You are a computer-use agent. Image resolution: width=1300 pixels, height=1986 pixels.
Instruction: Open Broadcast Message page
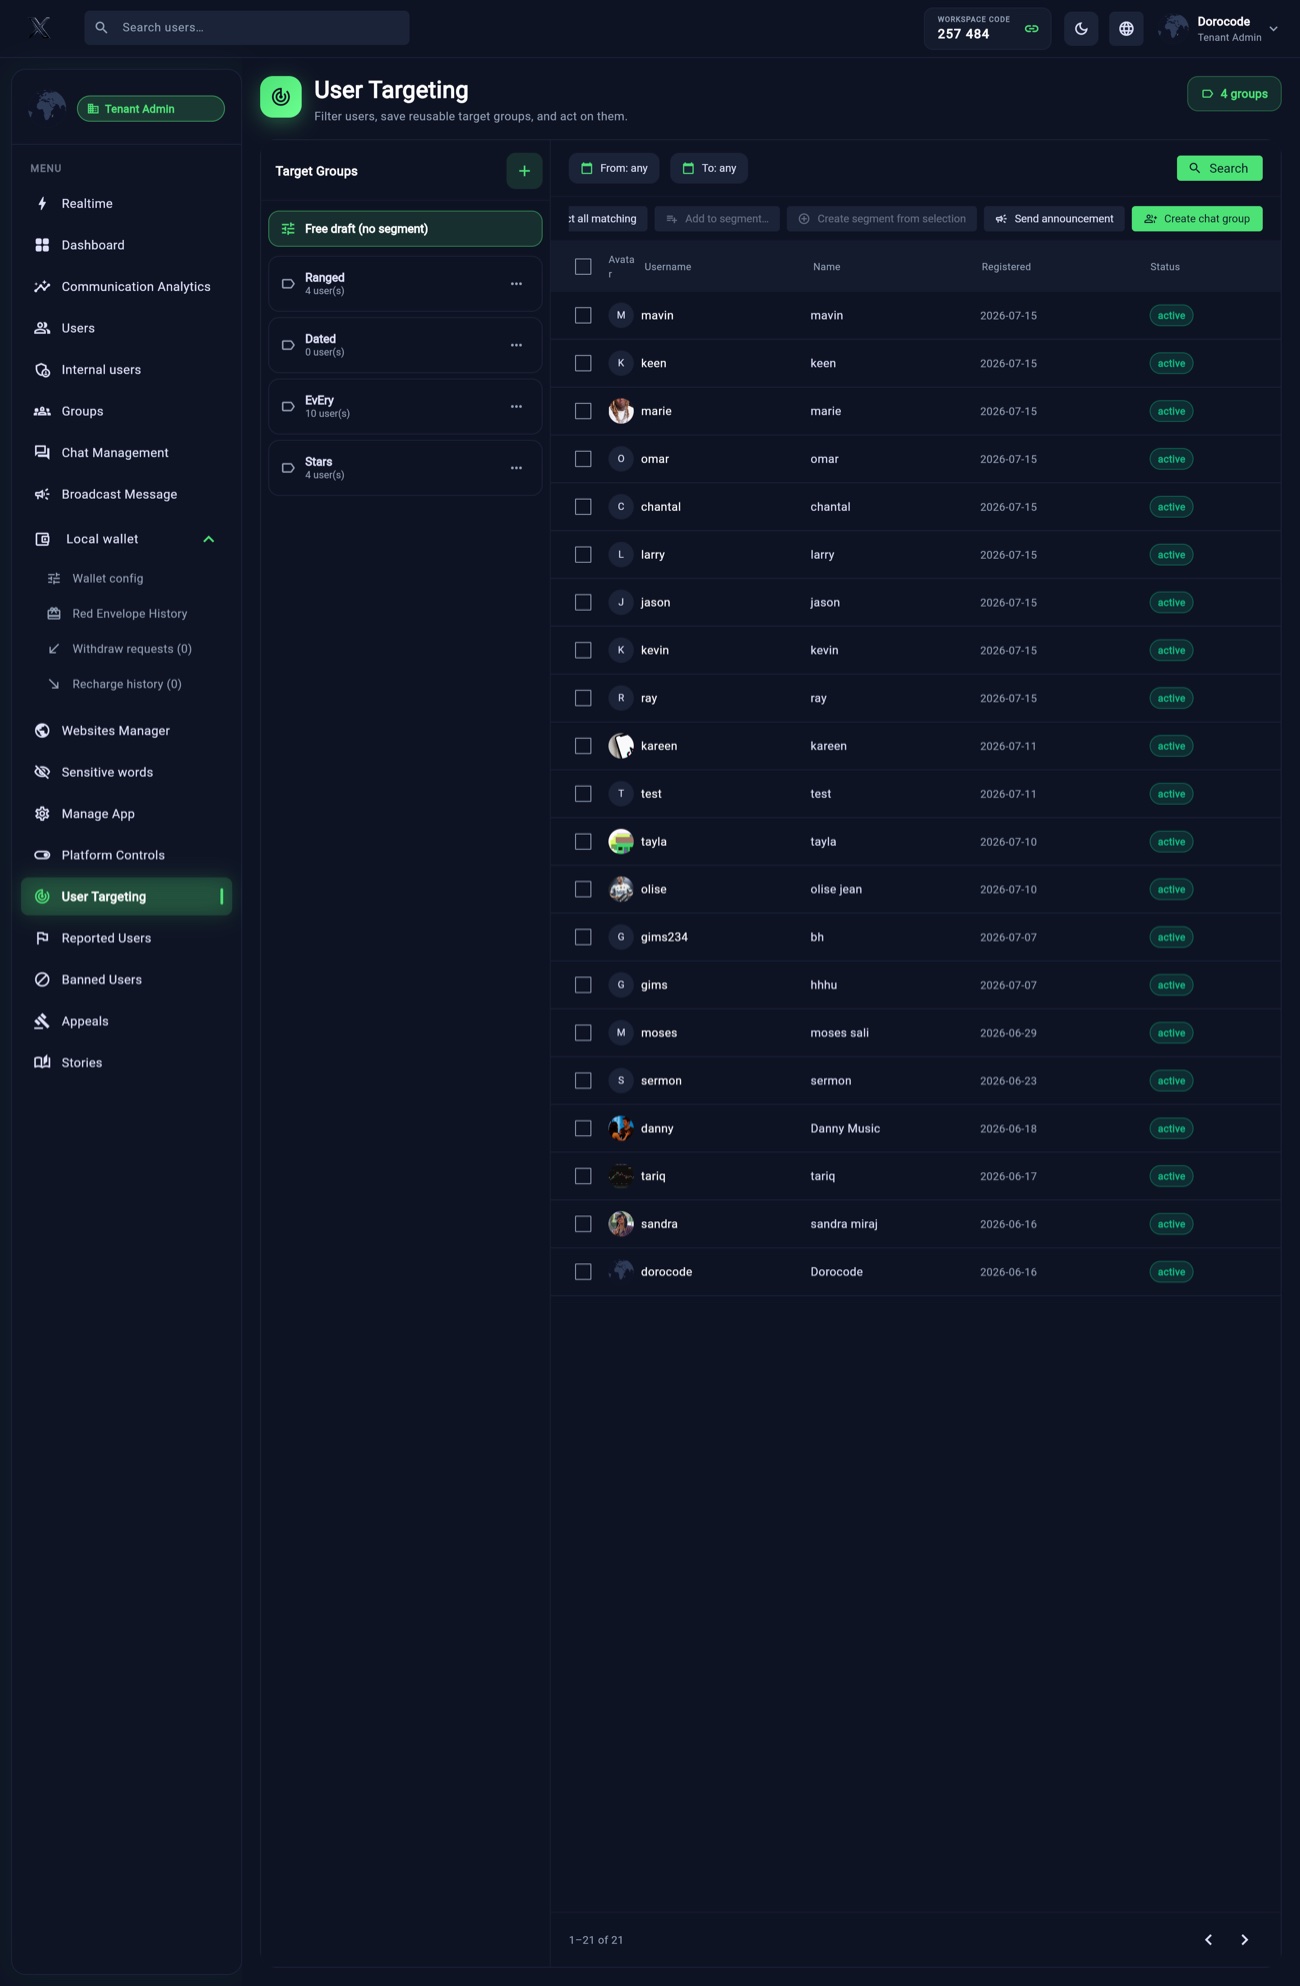coord(126,495)
